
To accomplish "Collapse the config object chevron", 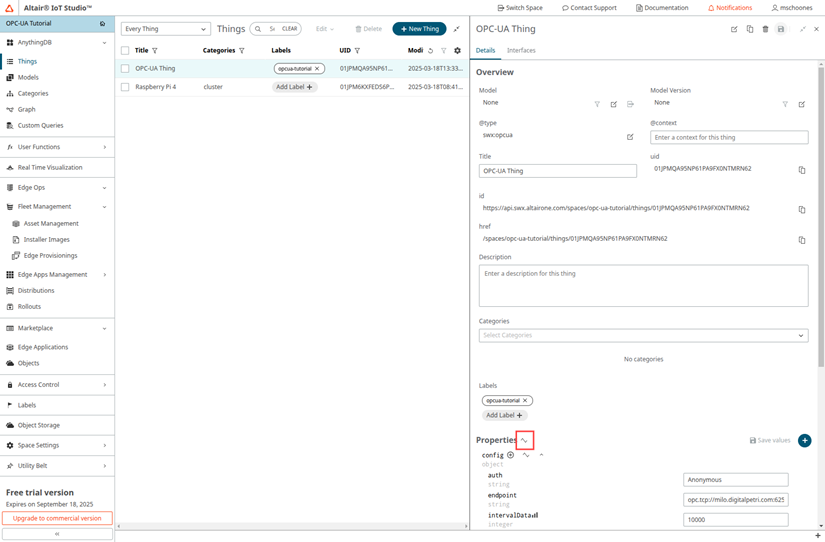I will [541, 455].
